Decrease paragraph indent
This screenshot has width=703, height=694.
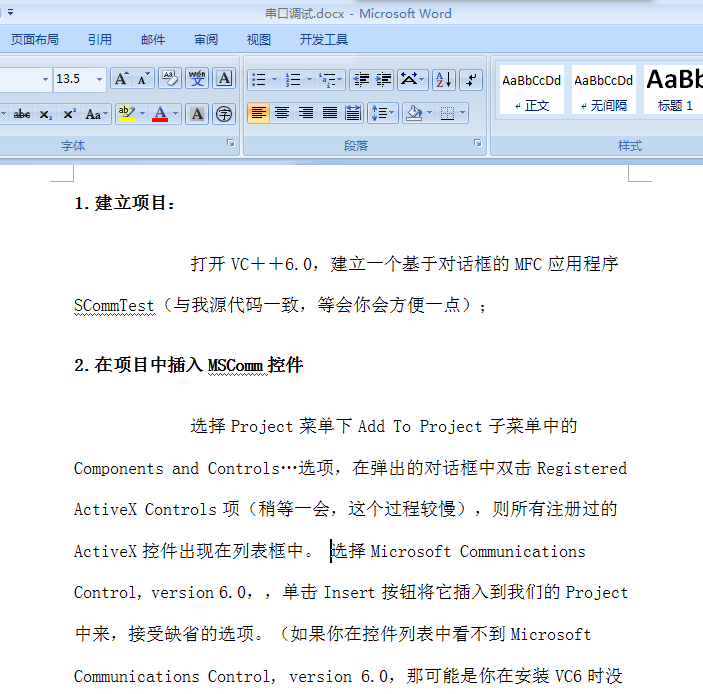(361, 80)
